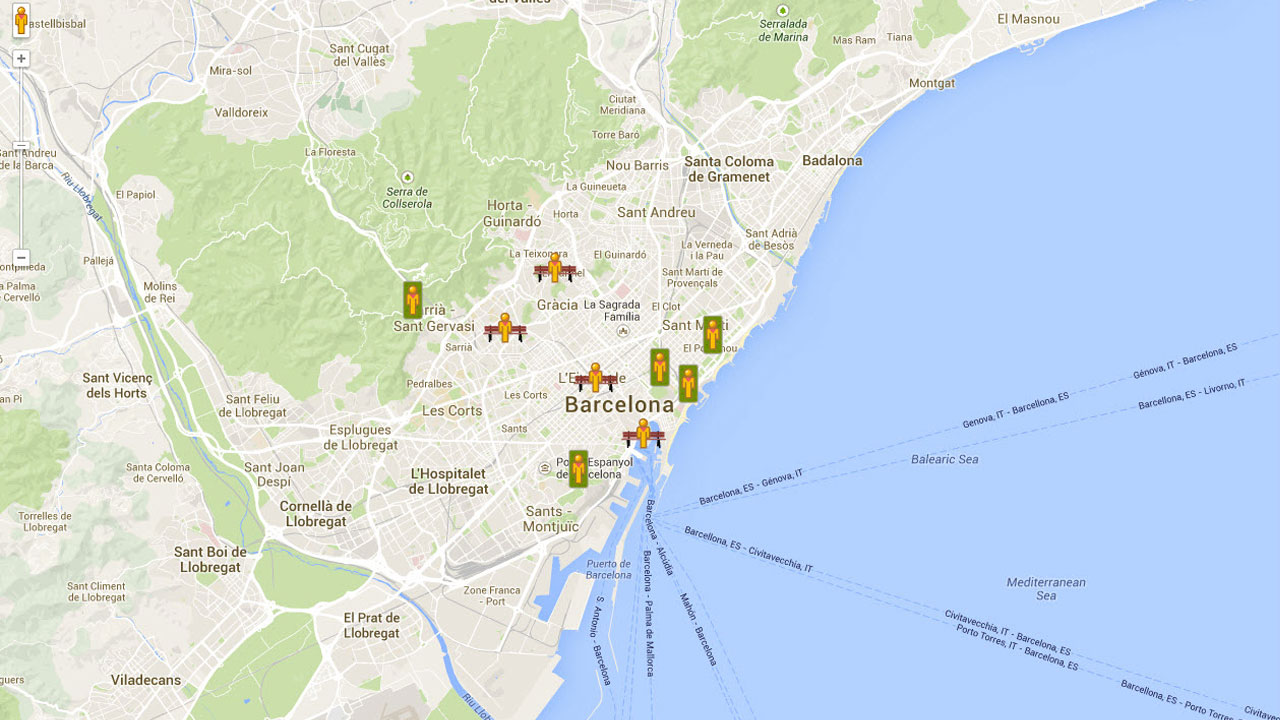
Task: Select the bench marker at the harbor
Action: [643, 434]
